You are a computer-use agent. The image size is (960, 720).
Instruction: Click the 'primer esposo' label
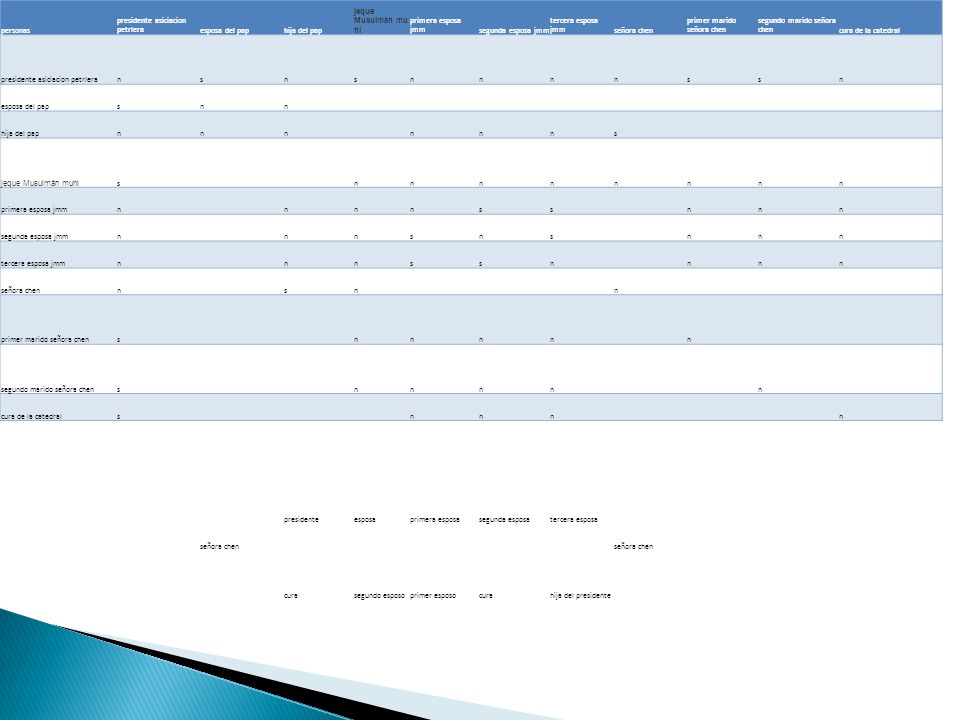click(x=433, y=595)
